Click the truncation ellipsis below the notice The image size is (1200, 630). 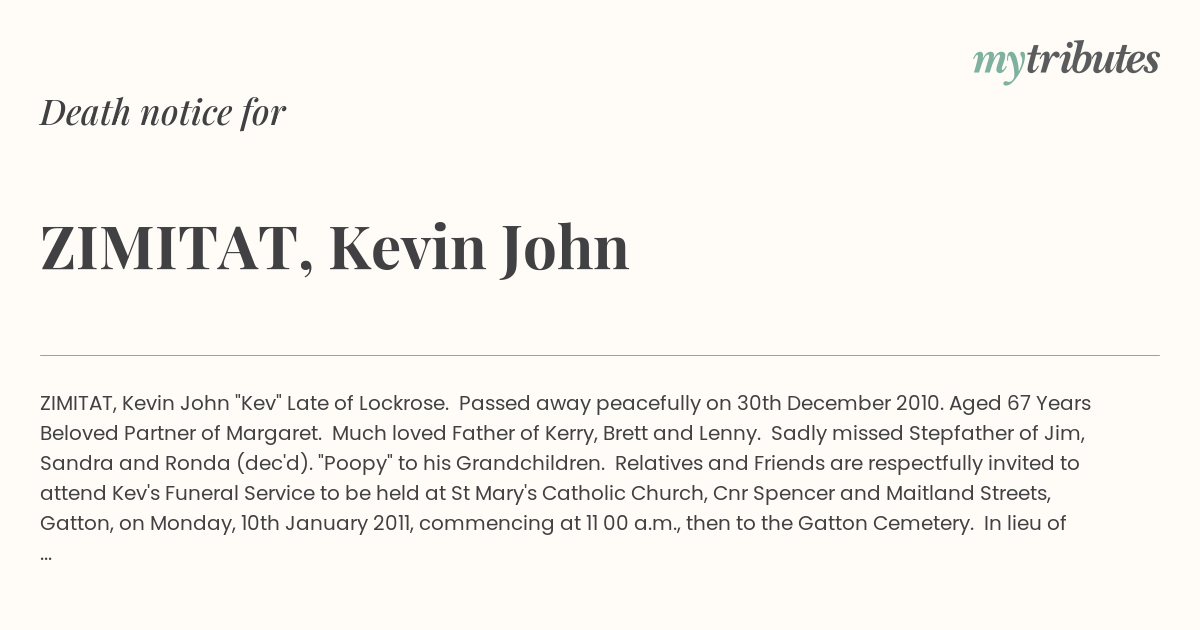click(46, 555)
